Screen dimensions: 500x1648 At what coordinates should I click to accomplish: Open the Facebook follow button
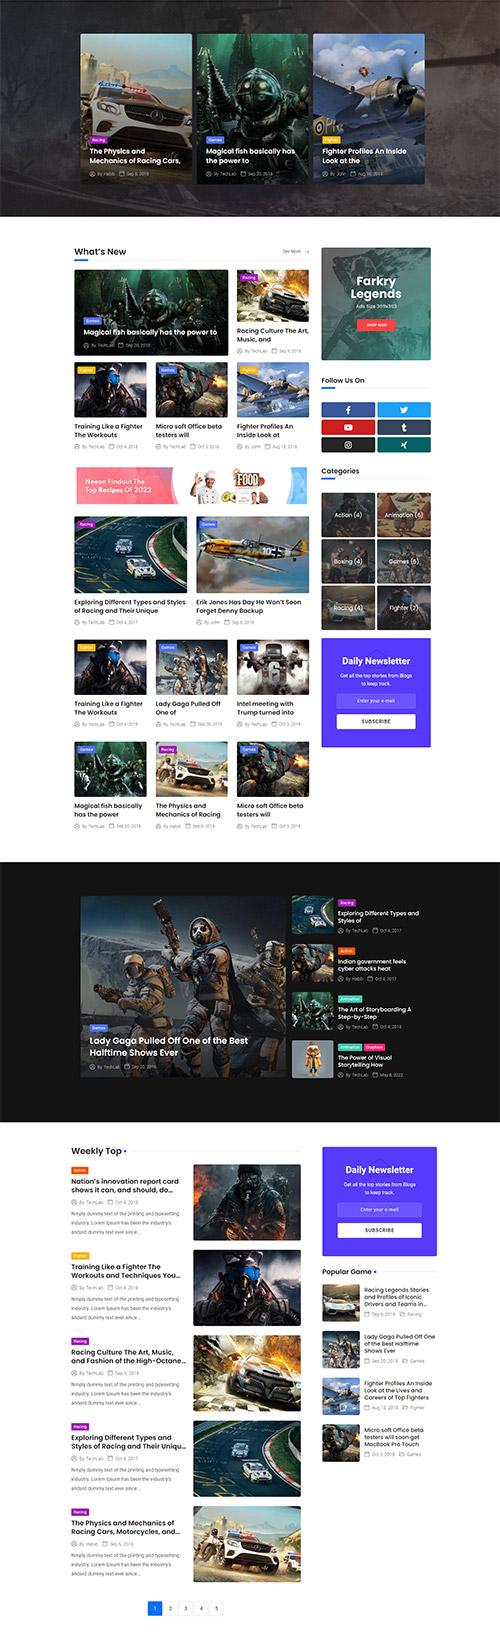(348, 410)
